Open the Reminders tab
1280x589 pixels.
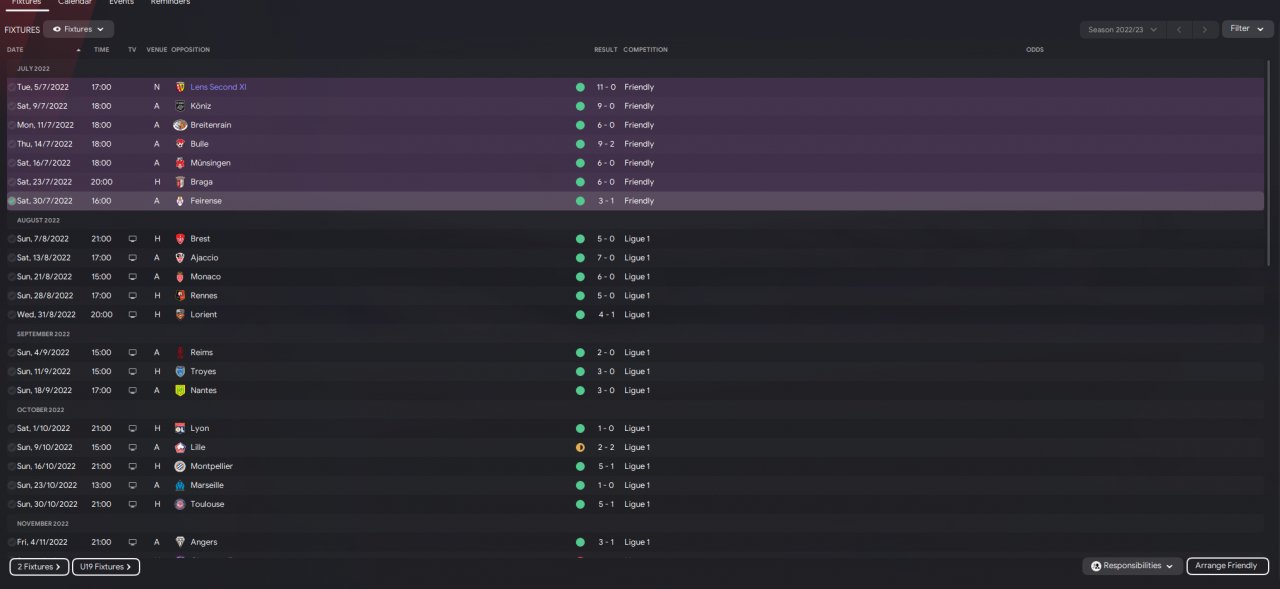[170, 3]
